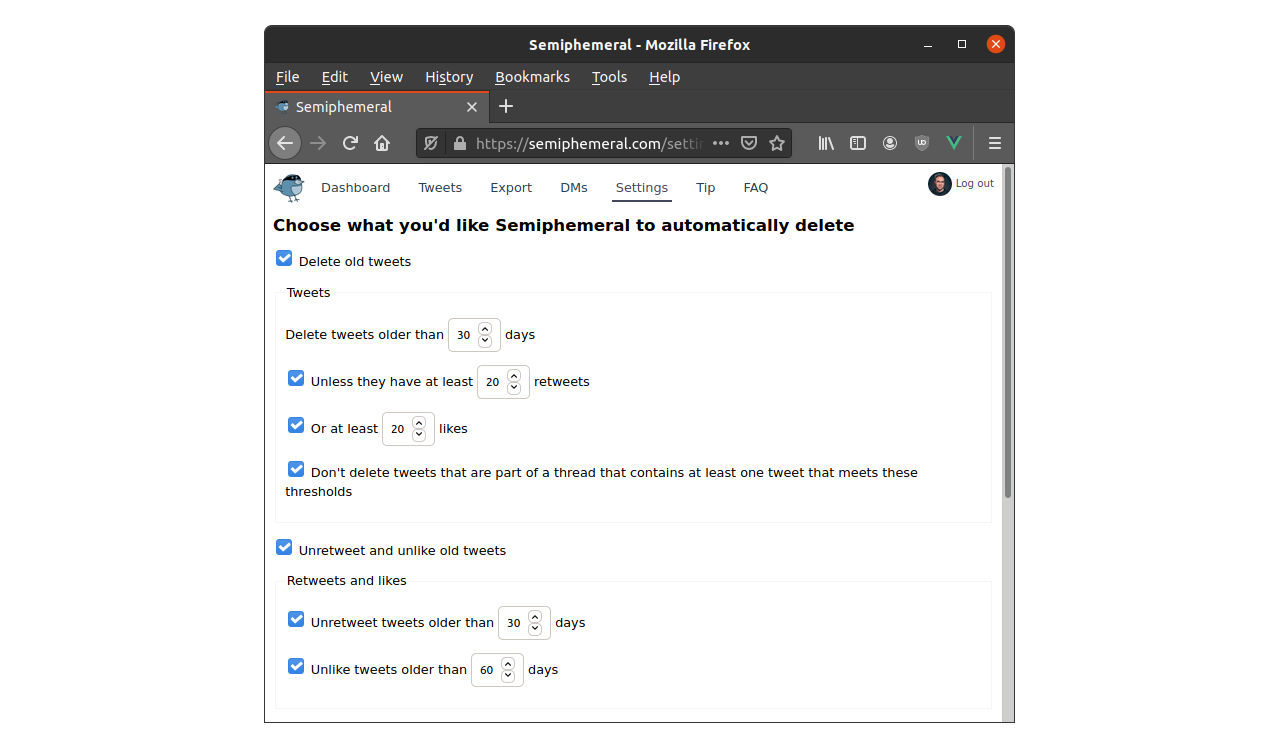Toggle the 'Or at least' likes checkbox
1280x750 pixels.
[296, 425]
